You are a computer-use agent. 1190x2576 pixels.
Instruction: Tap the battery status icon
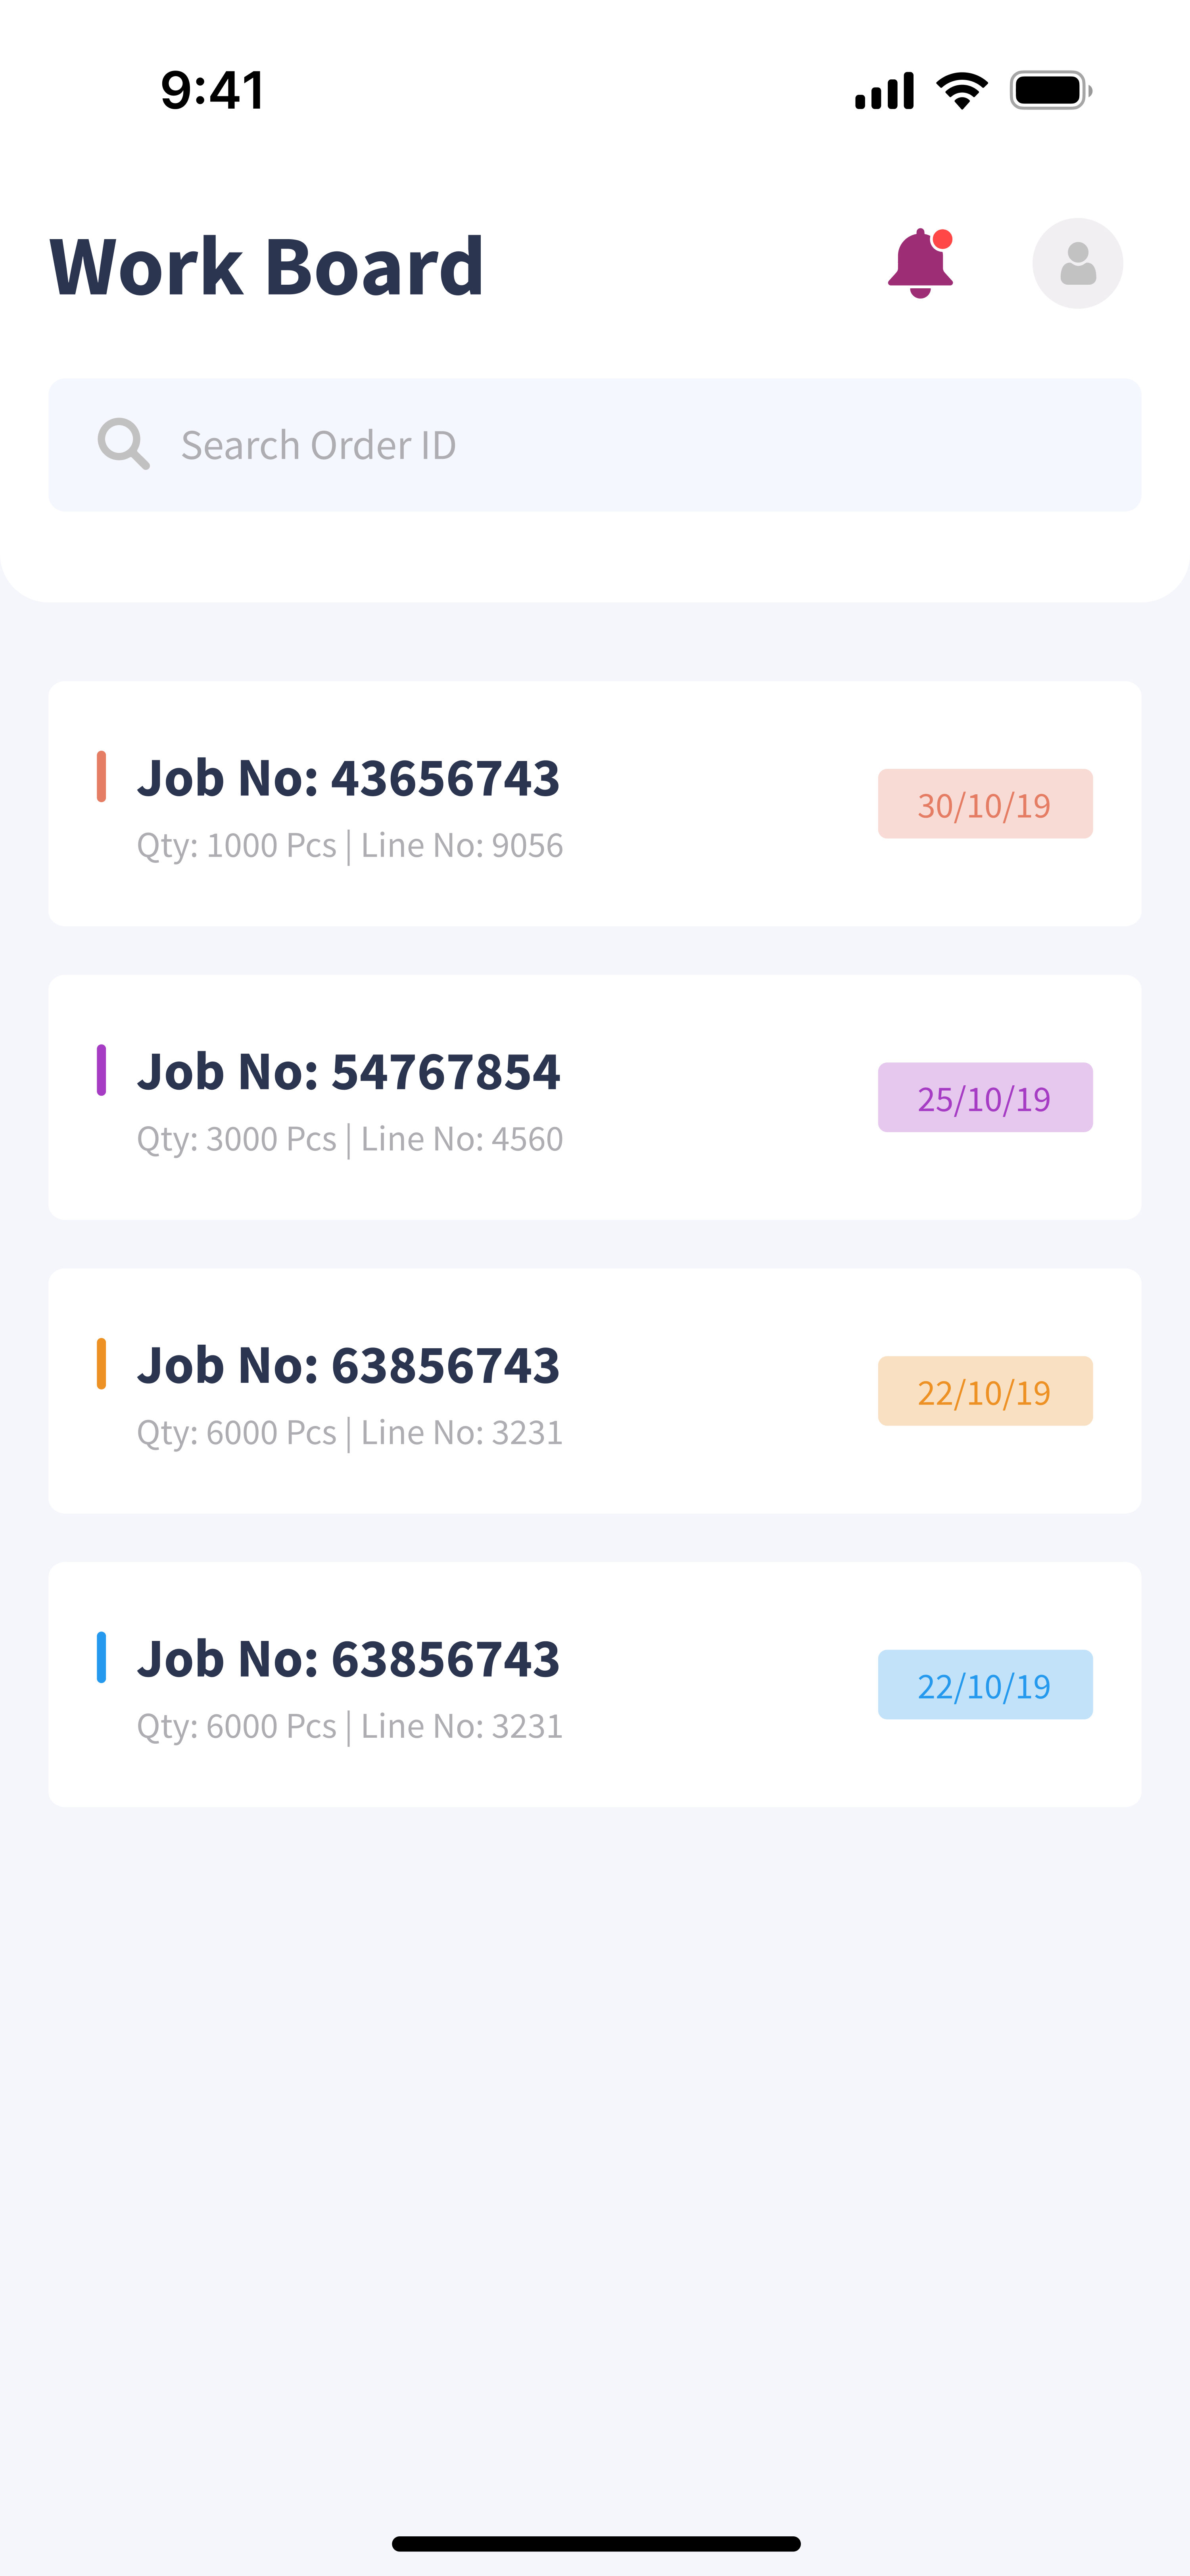coord(1050,91)
